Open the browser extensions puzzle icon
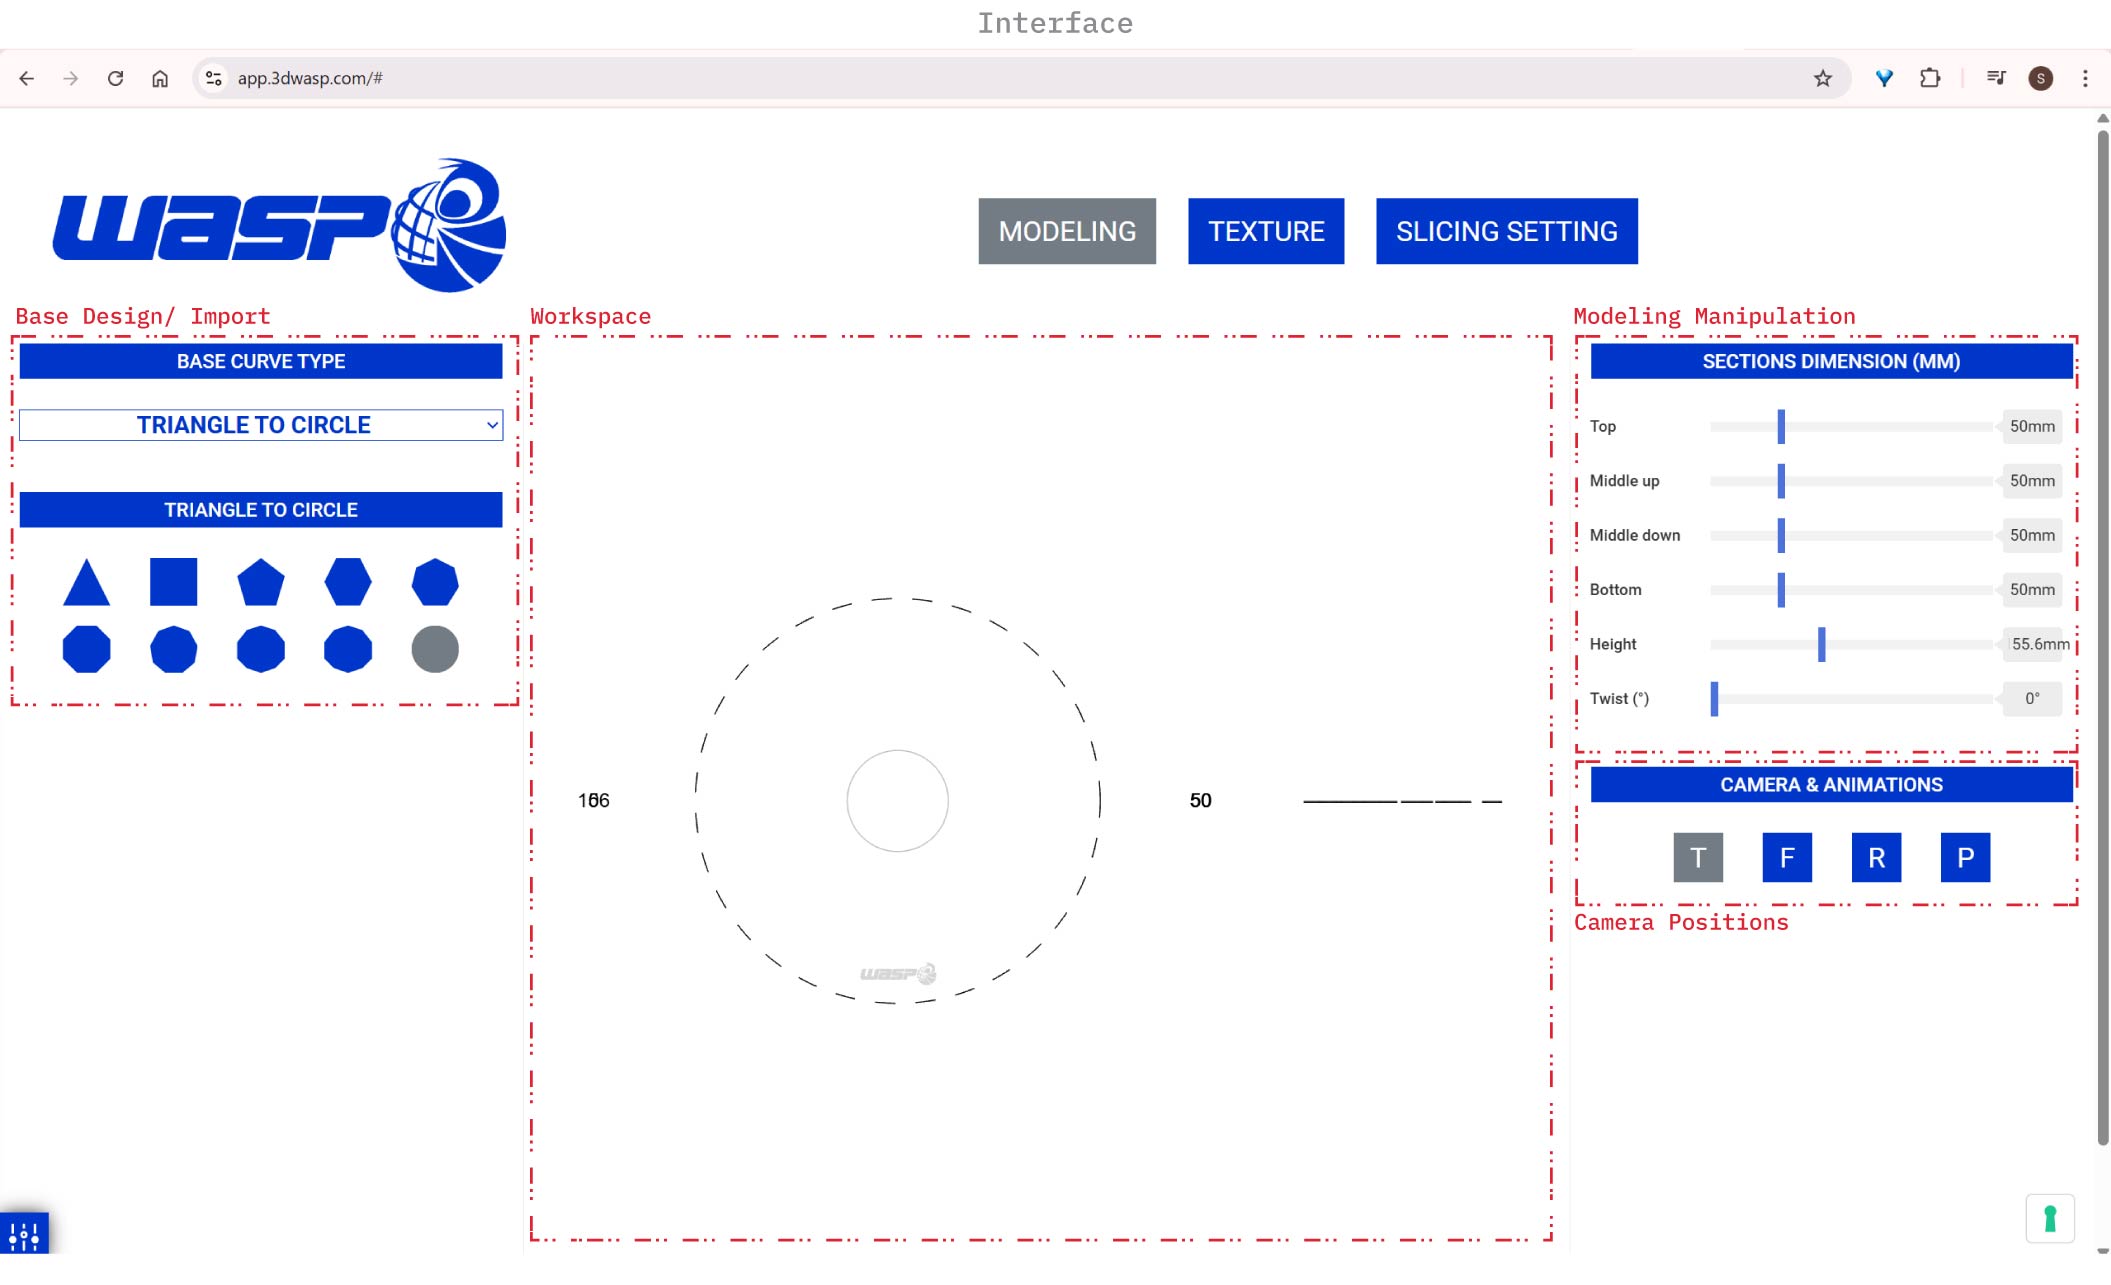Screen dimensions: 2111x1285 [1930, 78]
